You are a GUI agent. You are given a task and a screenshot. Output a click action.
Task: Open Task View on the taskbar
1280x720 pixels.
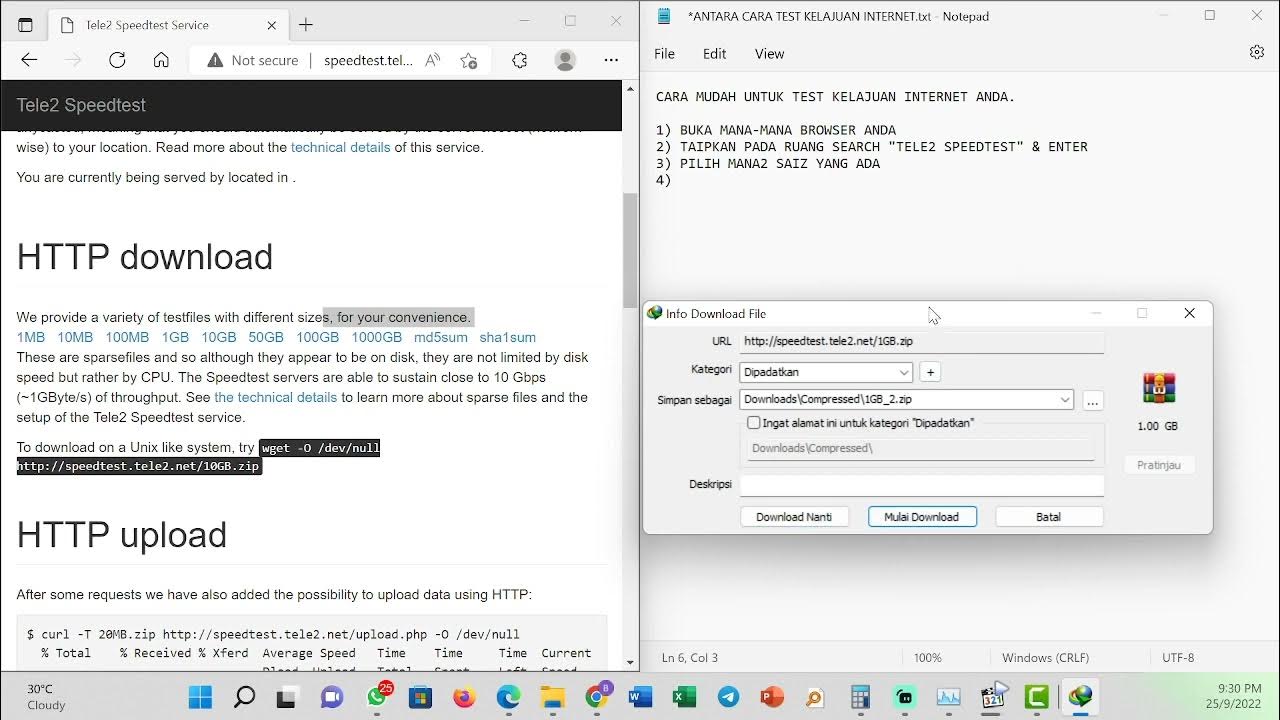(x=287, y=697)
